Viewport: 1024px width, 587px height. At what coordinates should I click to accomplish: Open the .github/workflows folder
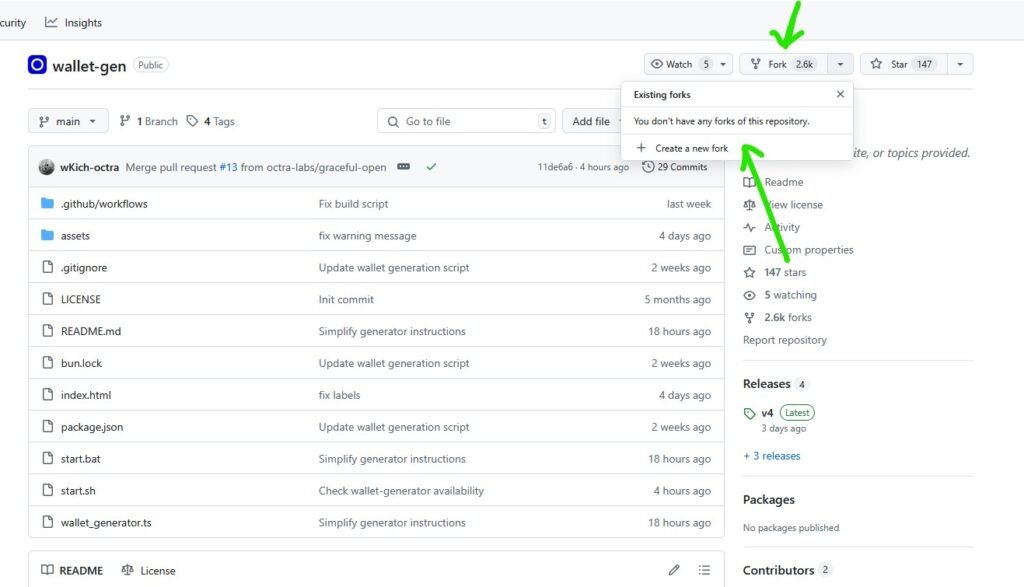coord(104,204)
